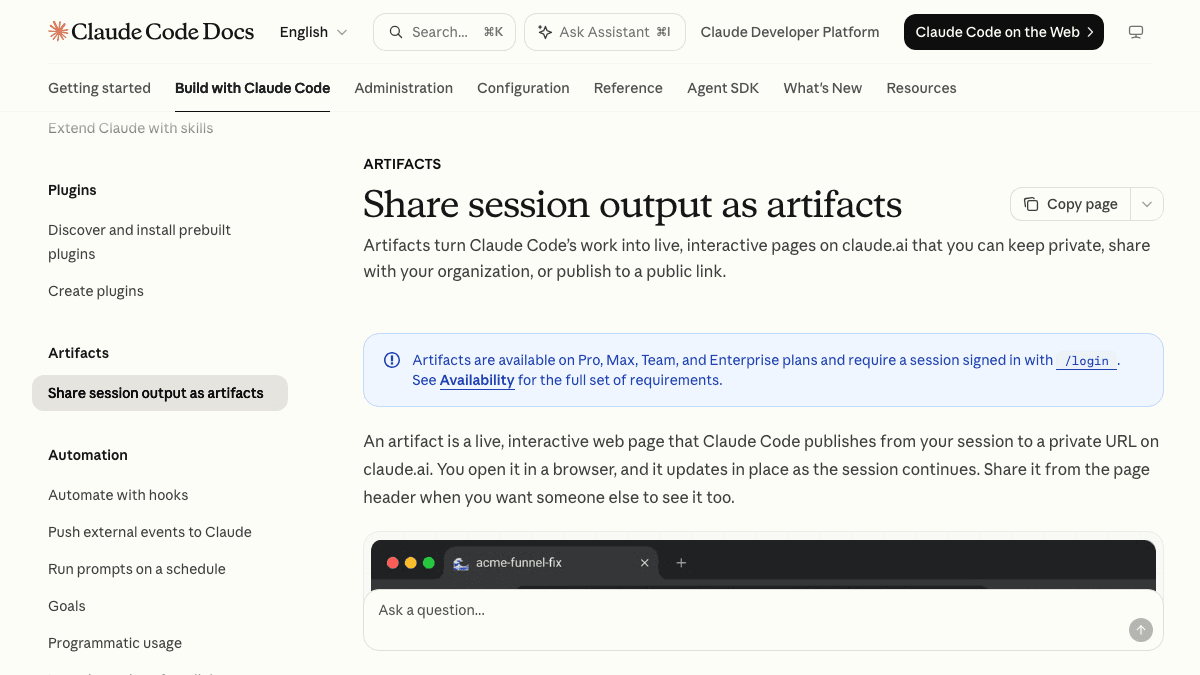1200x675 pixels.
Task: Click the sparkle icon on Ask Assistant
Action: (545, 32)
